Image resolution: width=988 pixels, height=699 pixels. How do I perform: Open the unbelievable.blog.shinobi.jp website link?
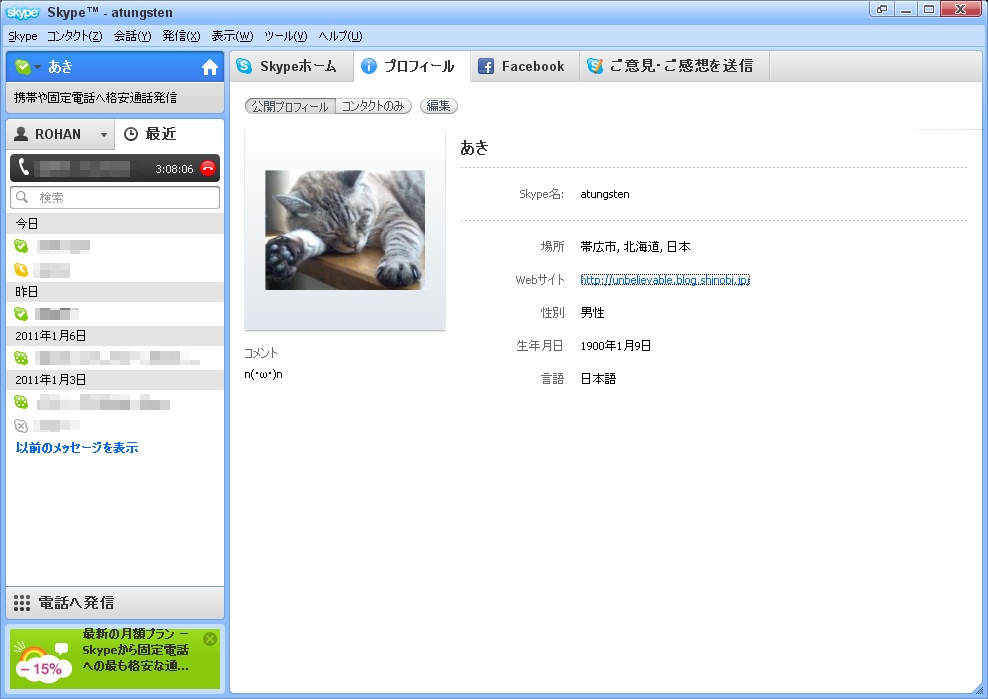point(665,280)
